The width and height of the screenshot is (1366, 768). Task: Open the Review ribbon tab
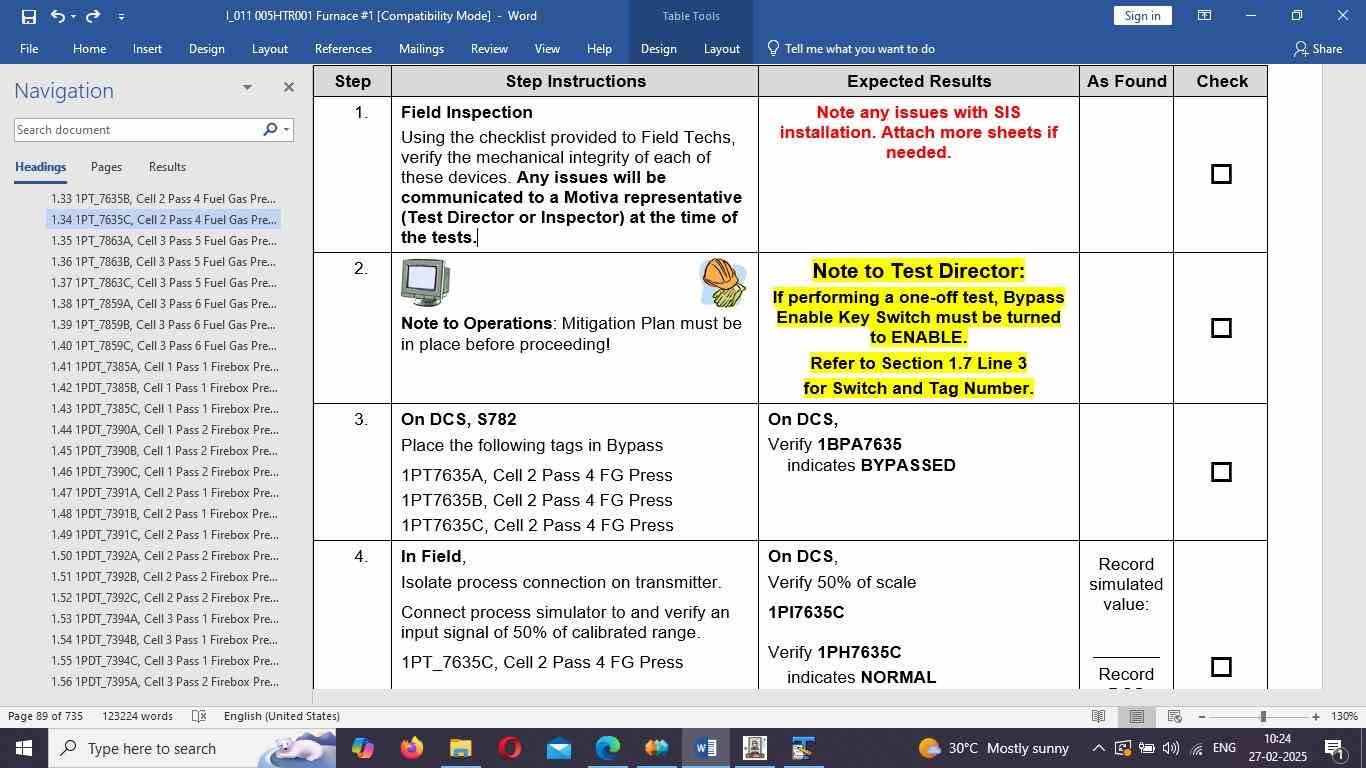coord(489,48)
